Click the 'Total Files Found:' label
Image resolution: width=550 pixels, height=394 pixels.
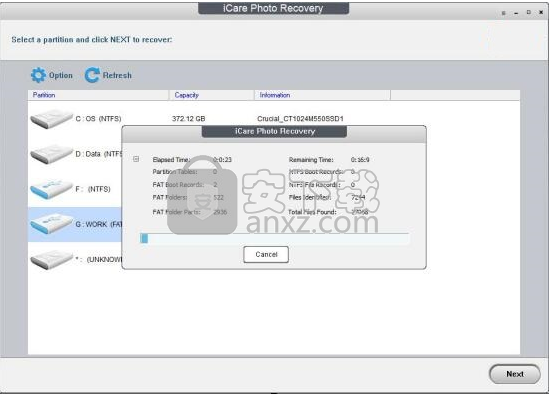(312, 212)
